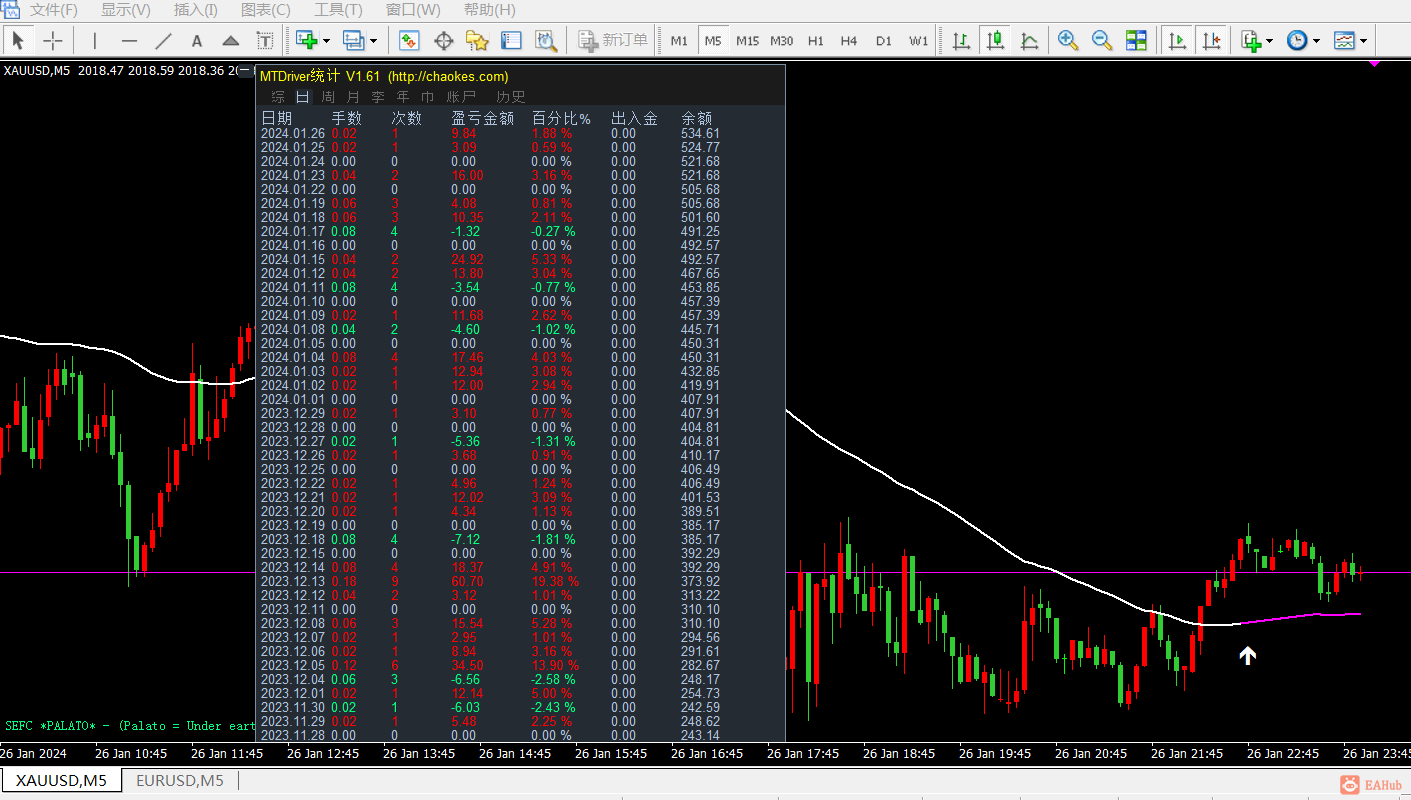This screenshot has height=800, width=1411.
Task: Open the Data Window target icon
Action: (443, 41)
